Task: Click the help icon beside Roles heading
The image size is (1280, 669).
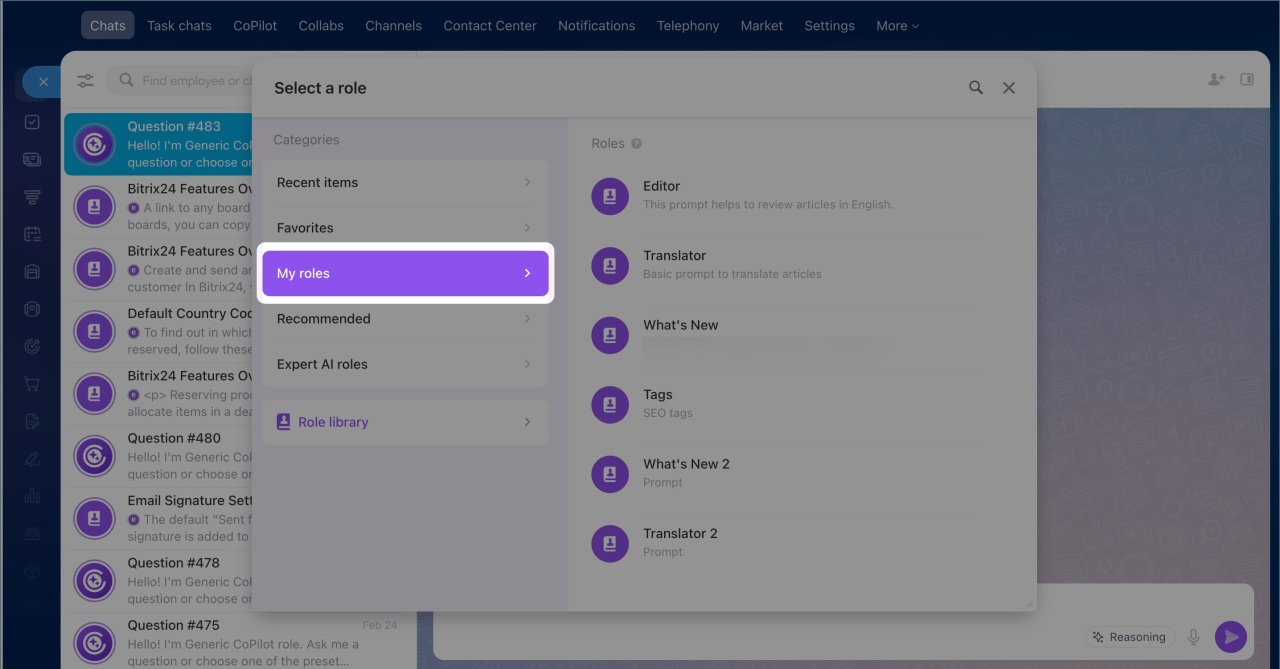Action: click(x=636, y=144)
